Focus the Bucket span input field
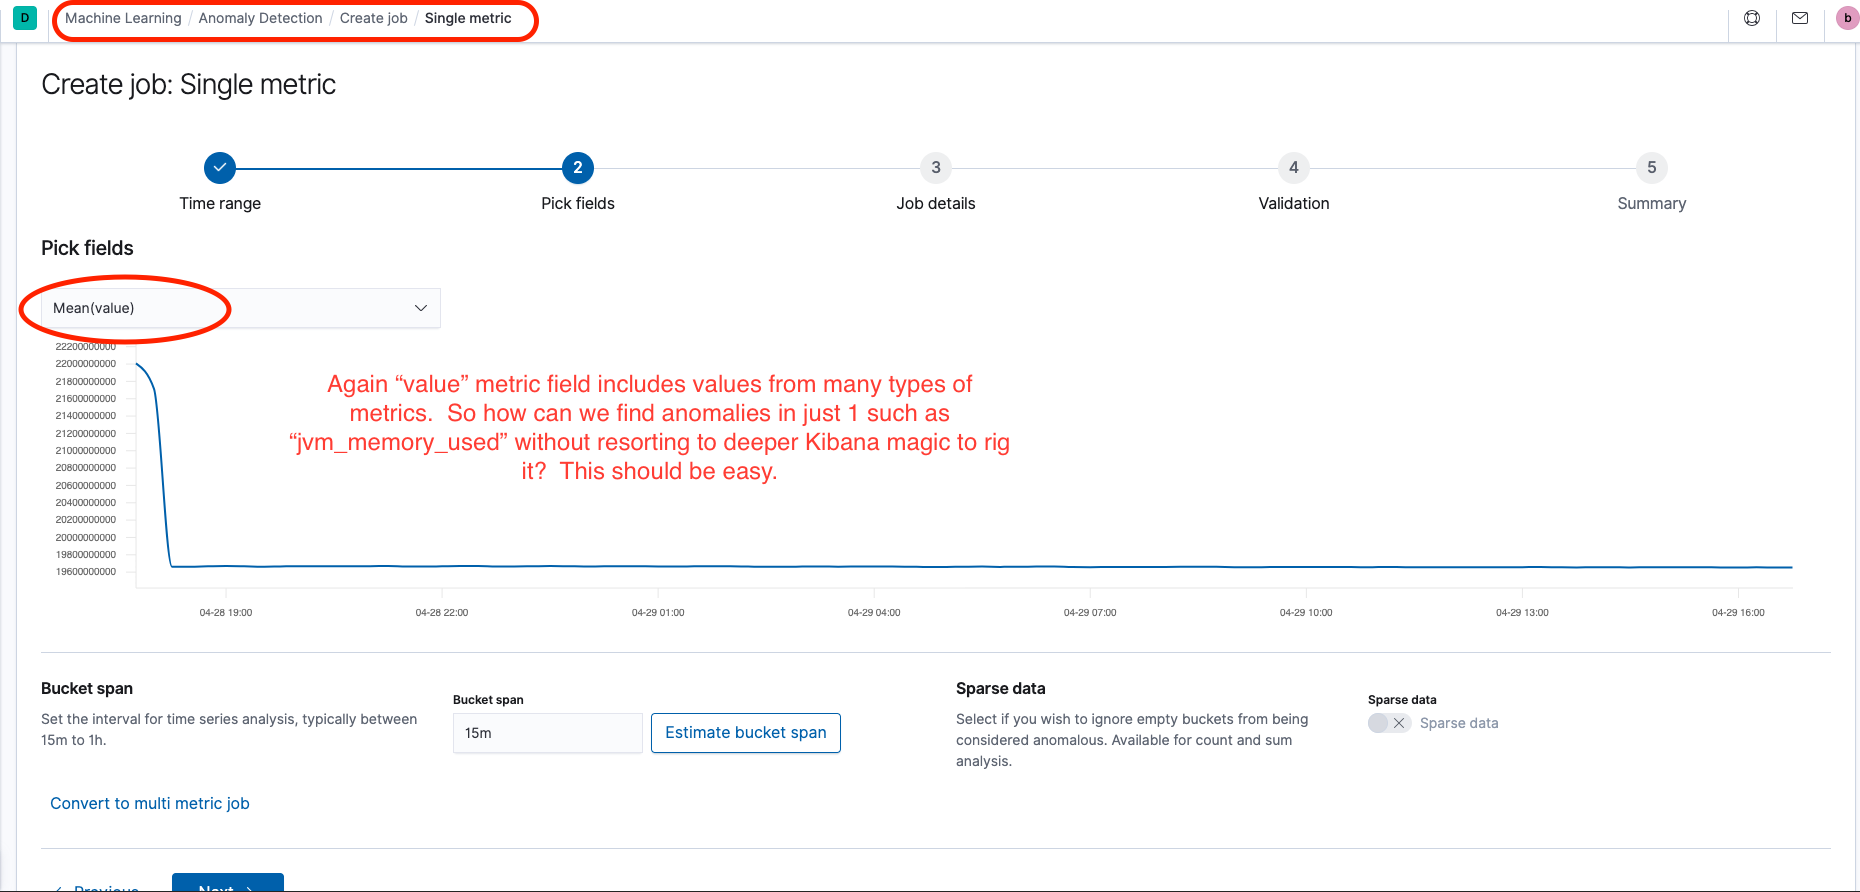Image resolution: width=1860 pixels, height=892 pixels. pyautogui.click(x=548, y=733)
